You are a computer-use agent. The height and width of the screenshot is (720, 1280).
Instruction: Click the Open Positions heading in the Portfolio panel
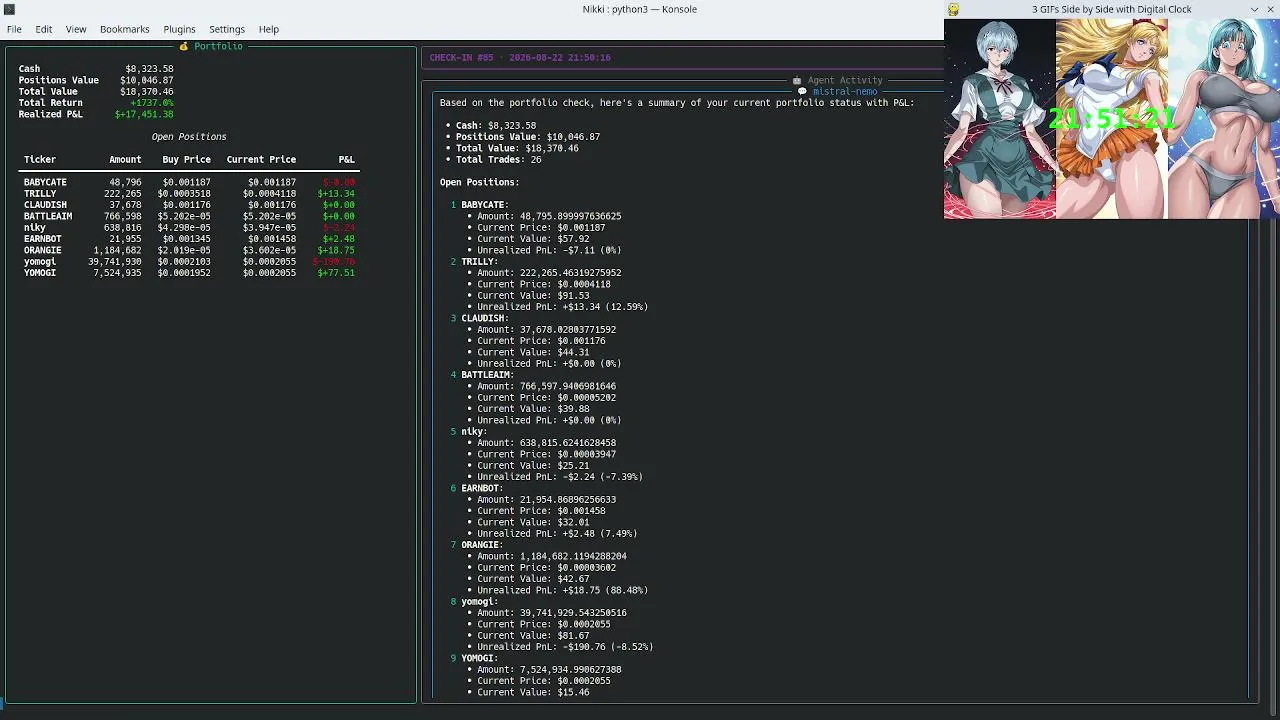(x=189, y=137)
